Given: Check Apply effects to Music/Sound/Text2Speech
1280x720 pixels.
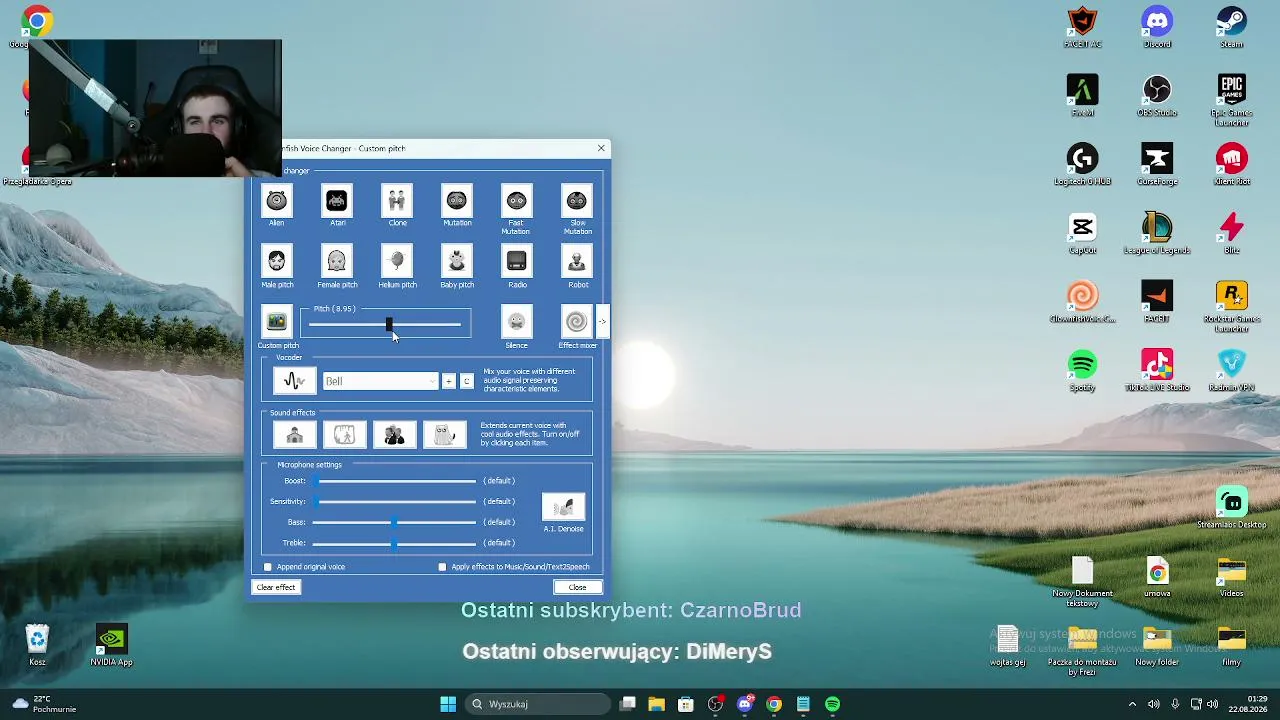Looking at the screenshot, I should pyautogui.click(x=442, y=567).
